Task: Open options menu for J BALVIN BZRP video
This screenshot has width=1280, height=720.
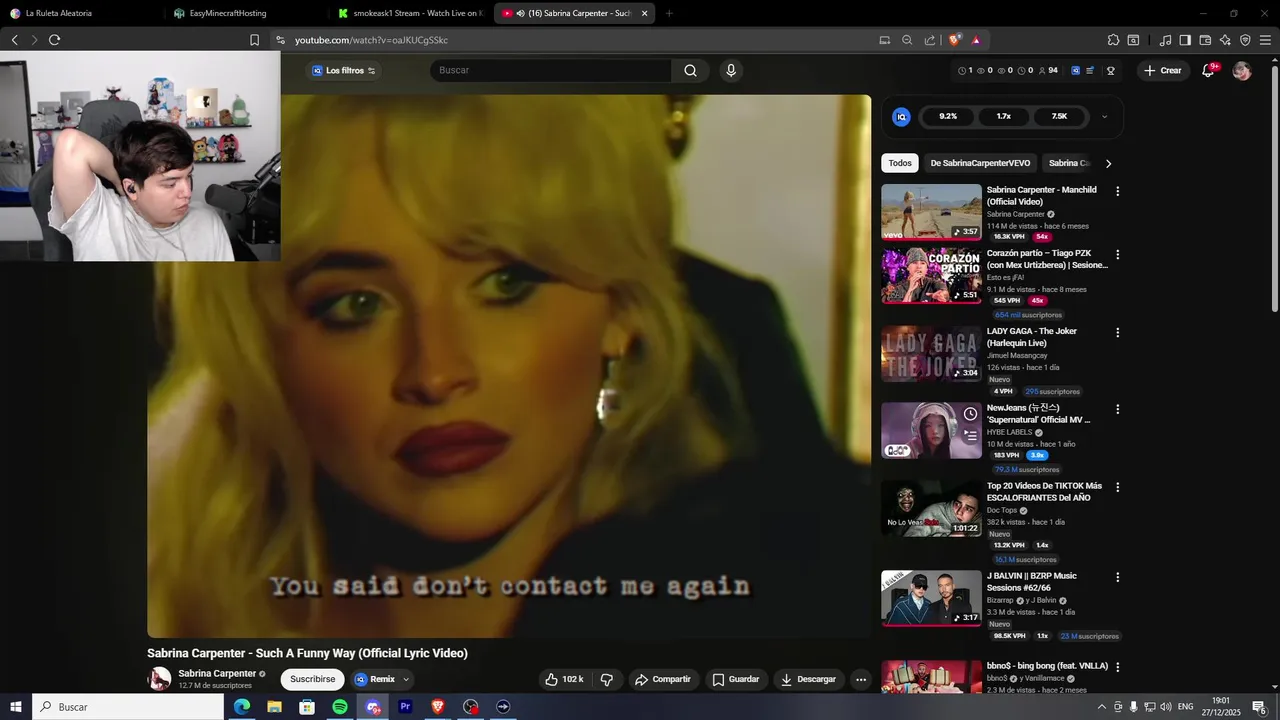Action: click(1117, 577)
